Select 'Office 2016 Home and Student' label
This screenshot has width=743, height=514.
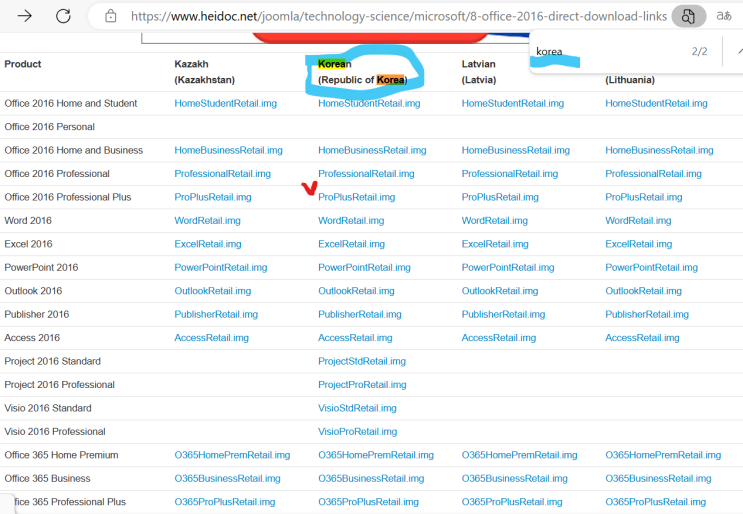tap(71, 103)
